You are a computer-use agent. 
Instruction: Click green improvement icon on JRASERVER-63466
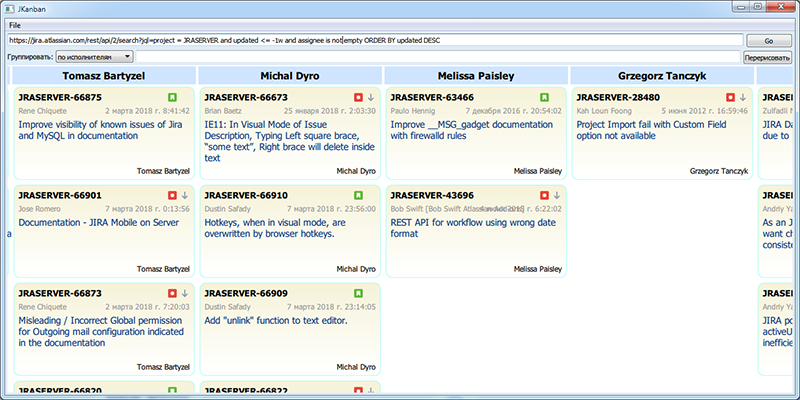[544, 97]
